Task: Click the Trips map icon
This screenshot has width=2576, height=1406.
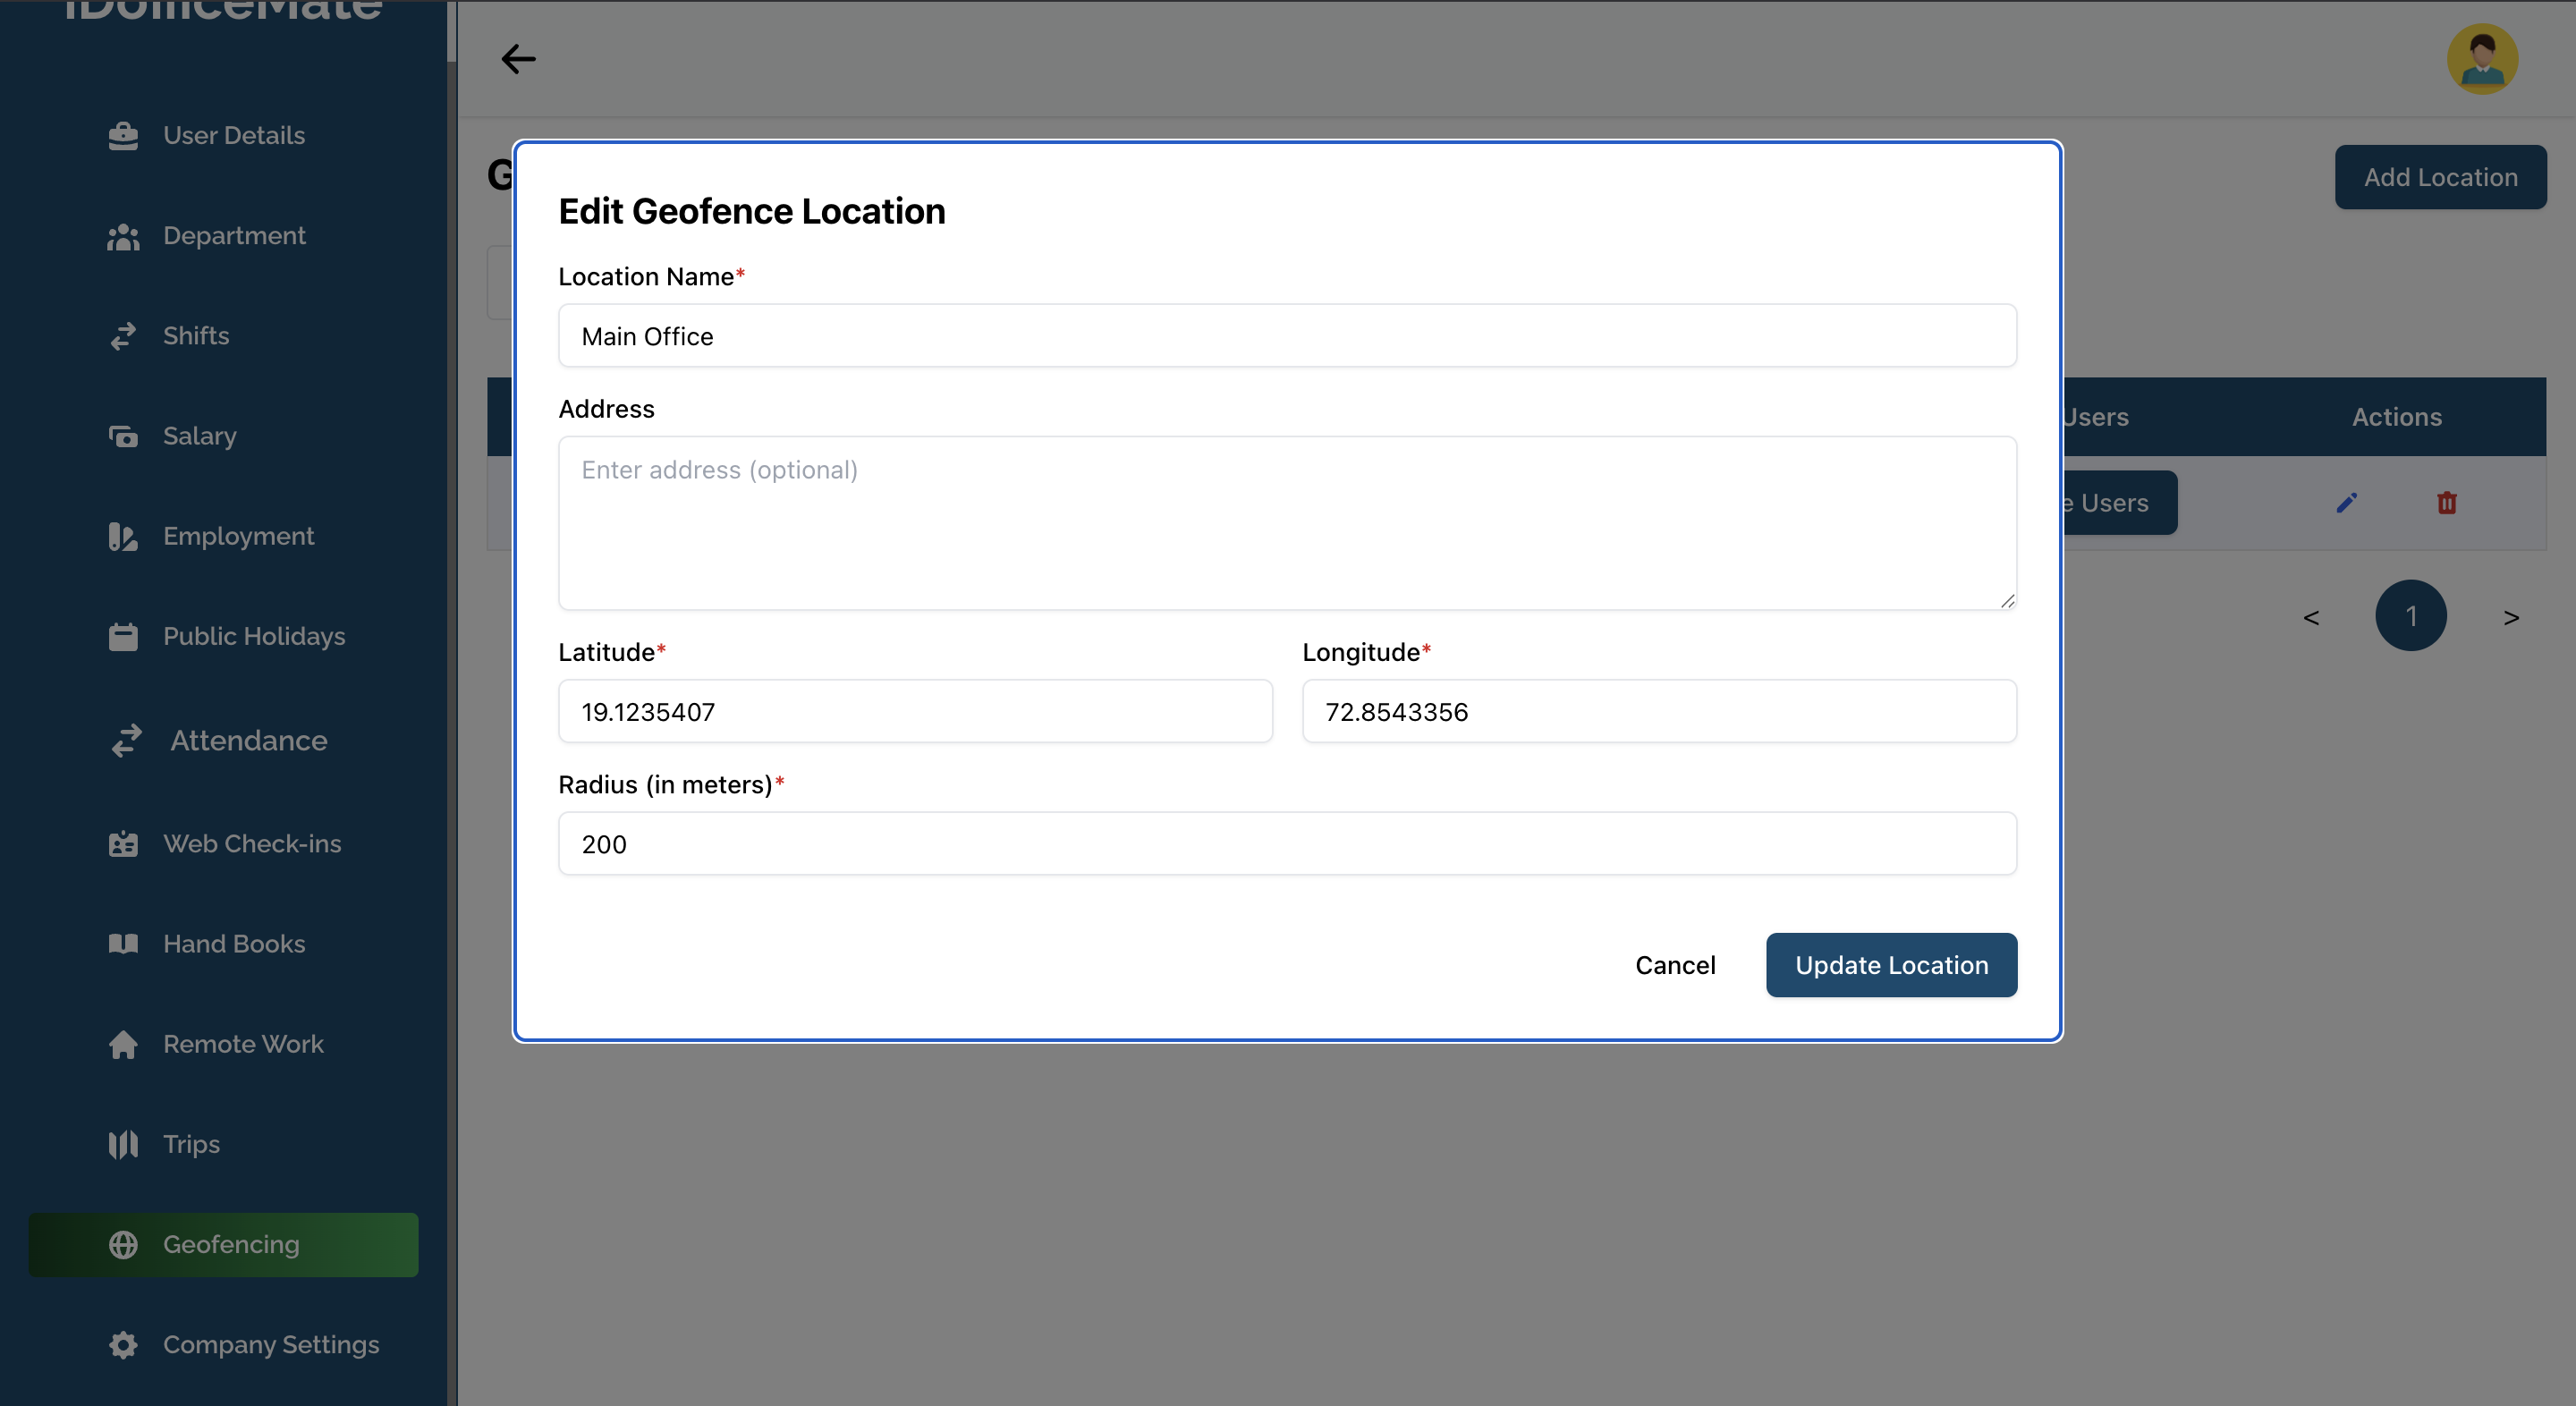Action: pyautogui.click(x=123, y=1144)
